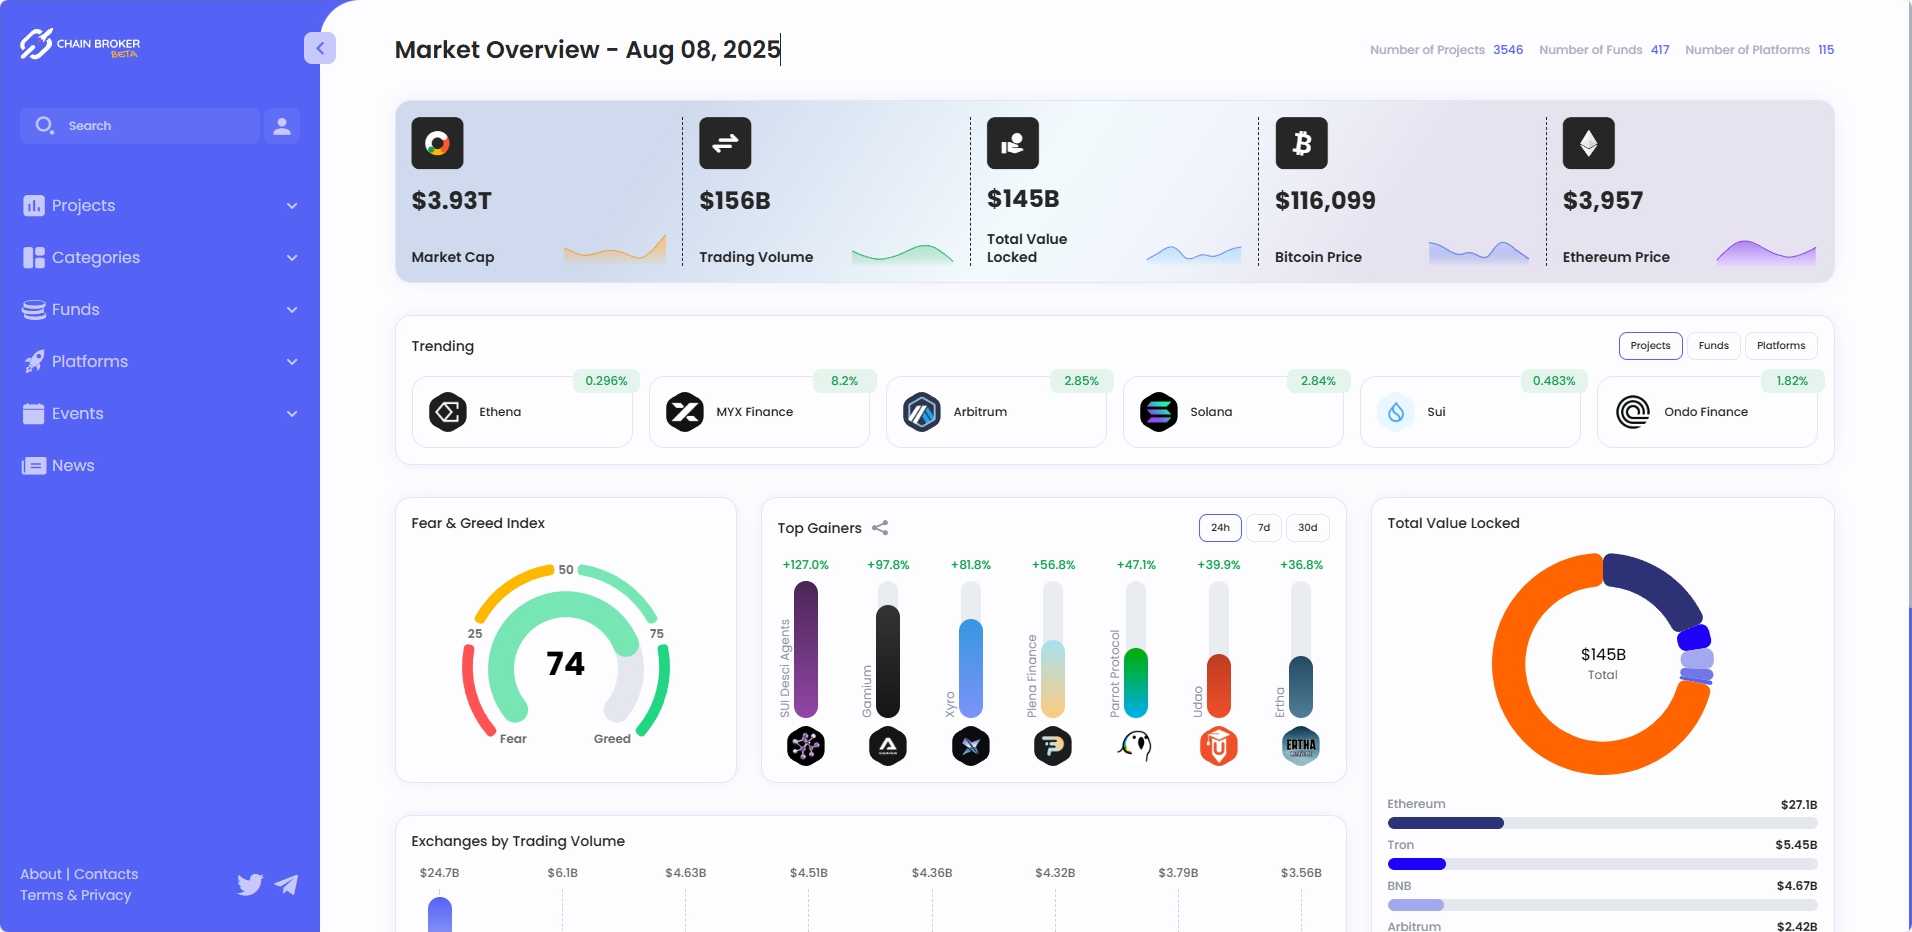Click the share icon beside Top Gainers
Screen dimensions: 1912x932
880,528
